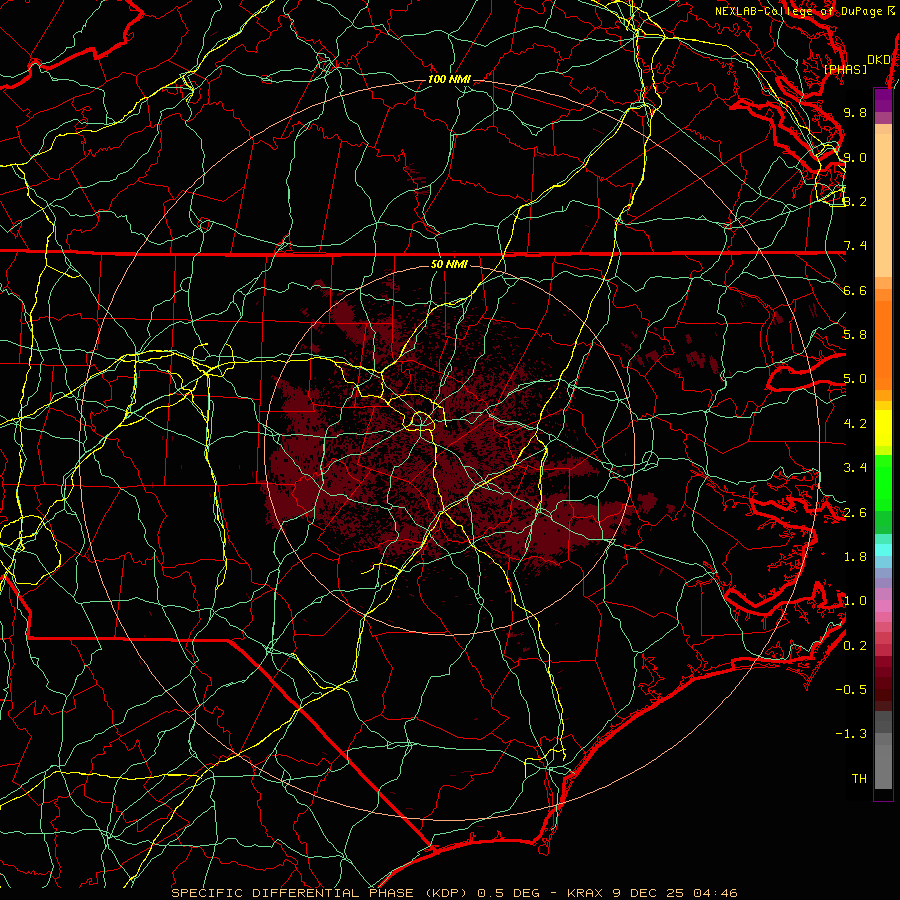Viewport: 900px width, 900px height.
Task: Pick the purple swatch at legend top
Action: click(x=883, y=100)
